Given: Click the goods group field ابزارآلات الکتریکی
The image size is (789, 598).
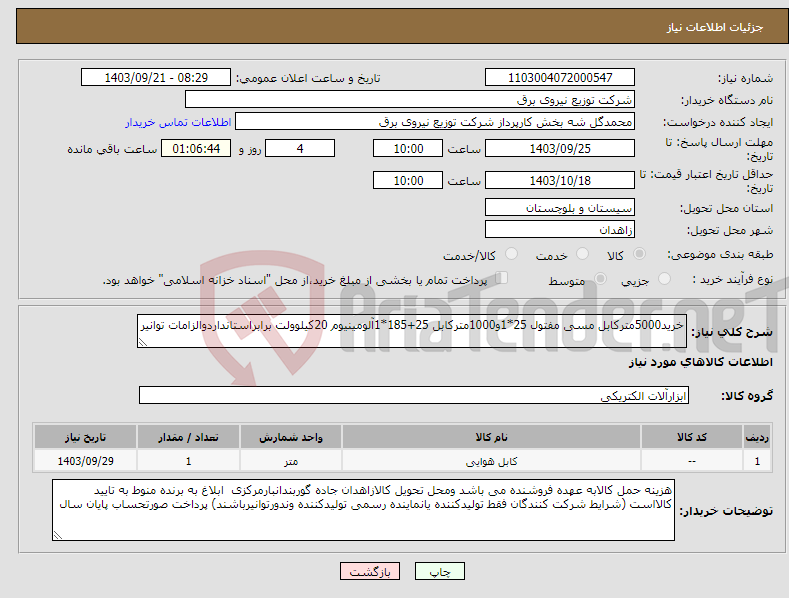Looking at the screenshot, I should [414, 395].
